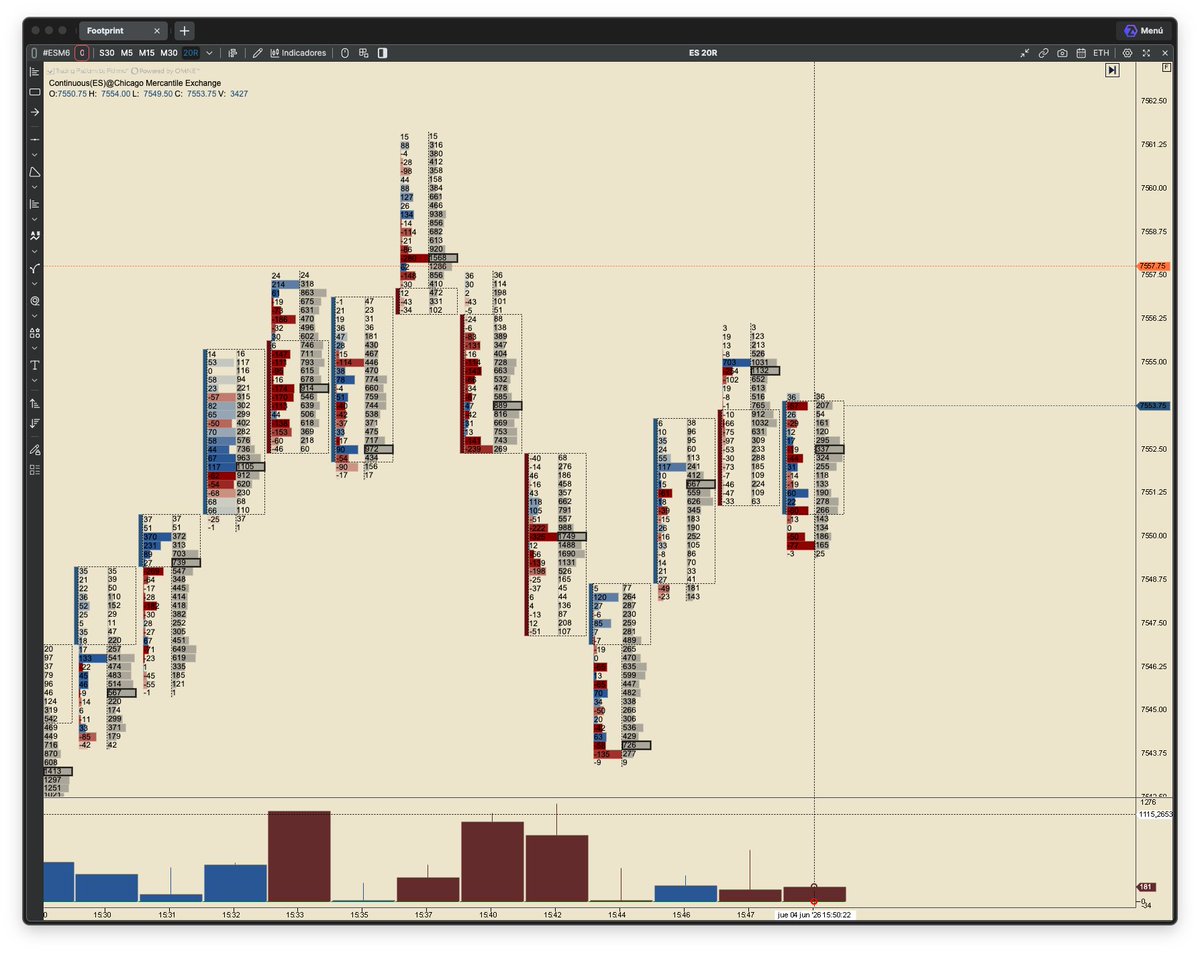Select the polygon shape tool
1200x953 pixels.
tap(34, 172)
